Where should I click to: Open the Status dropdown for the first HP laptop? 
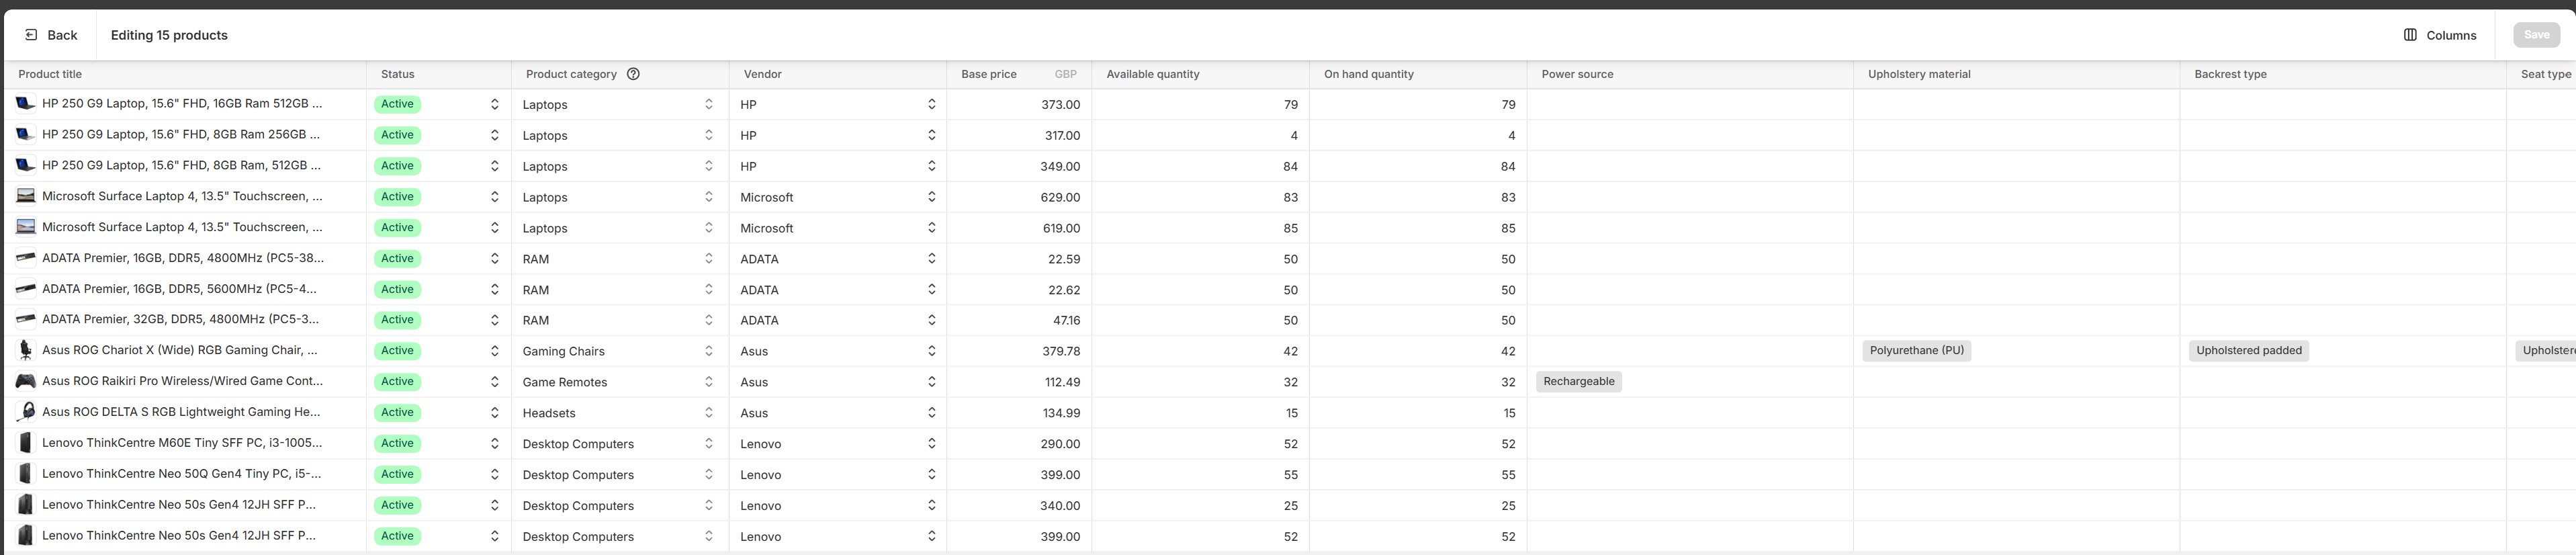(x=494, y=103)
